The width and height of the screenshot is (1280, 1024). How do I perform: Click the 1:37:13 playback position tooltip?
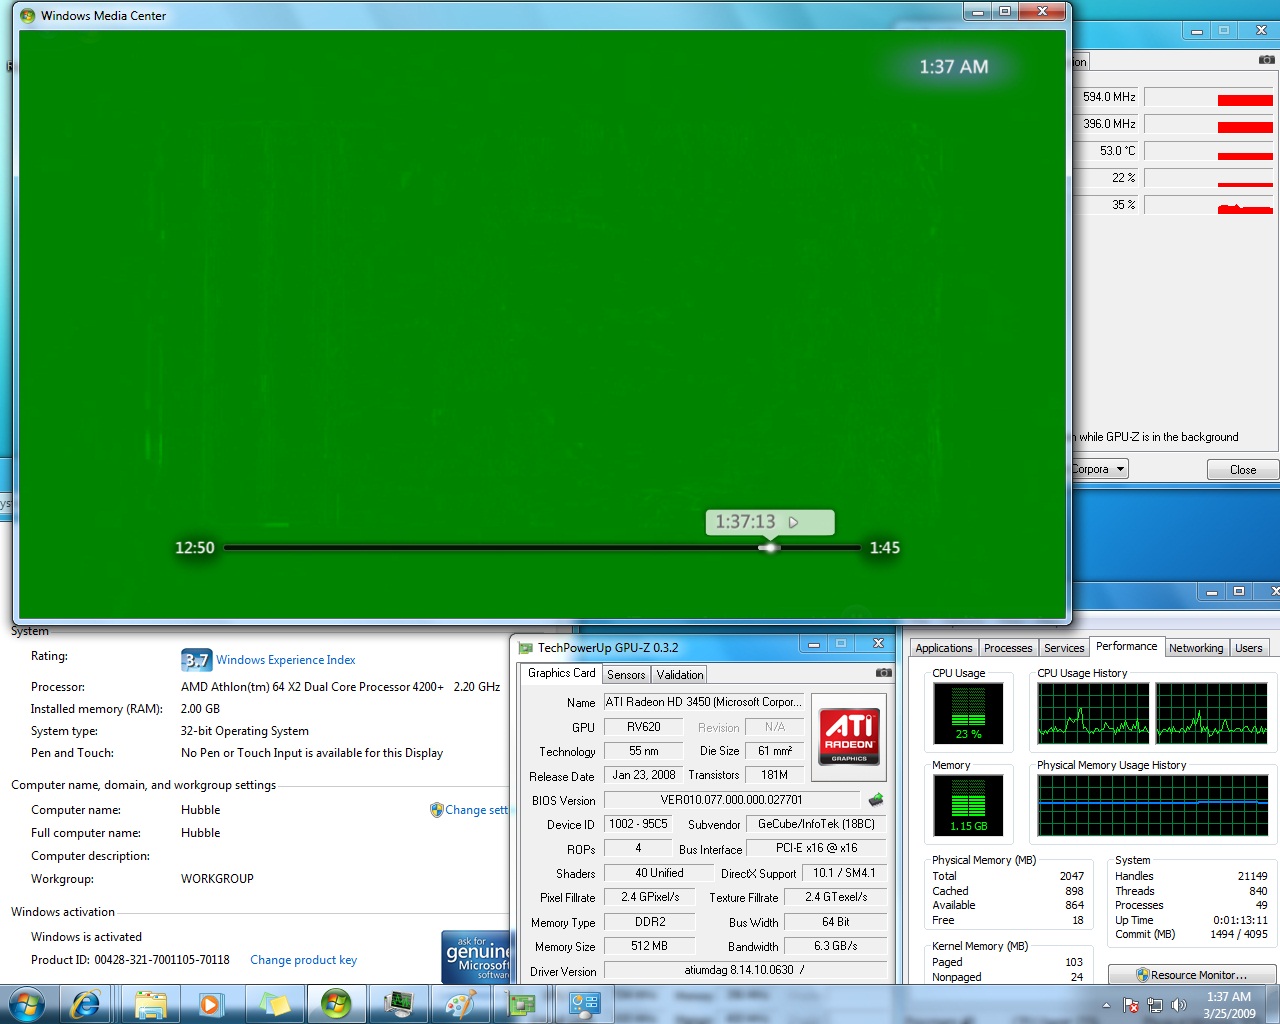point(770,522)
